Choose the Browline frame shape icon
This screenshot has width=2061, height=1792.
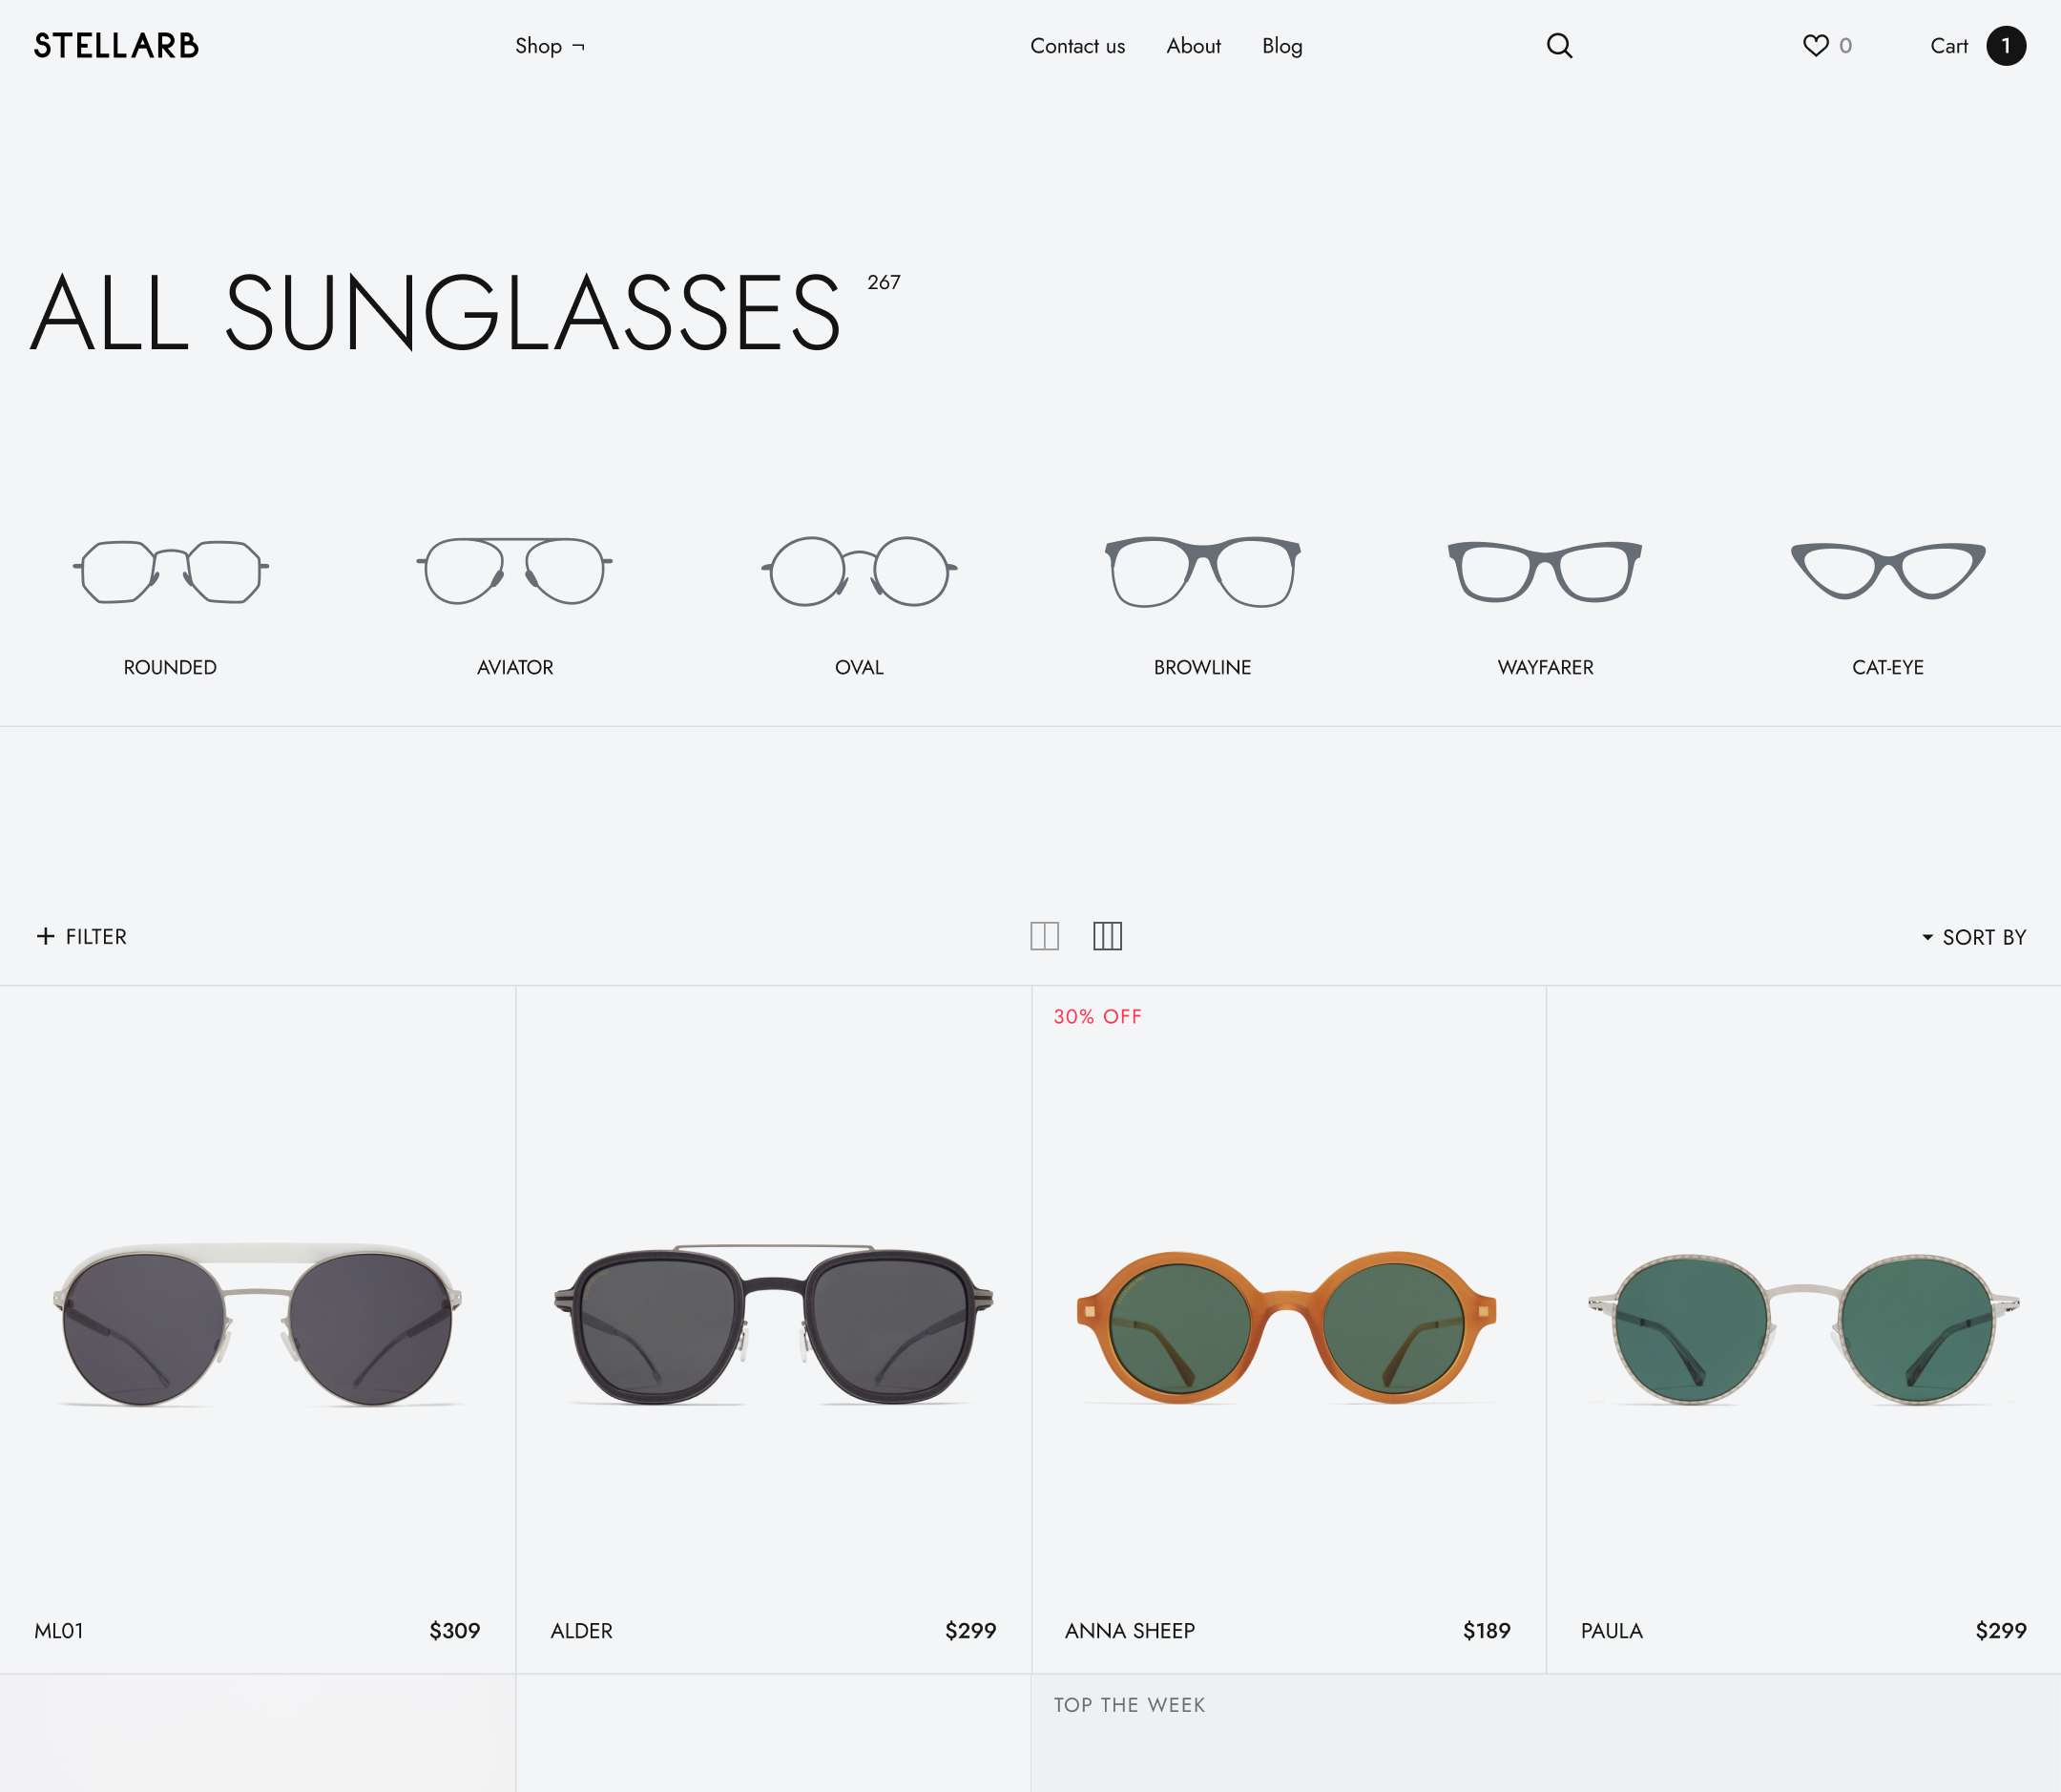pos(1202,571)
